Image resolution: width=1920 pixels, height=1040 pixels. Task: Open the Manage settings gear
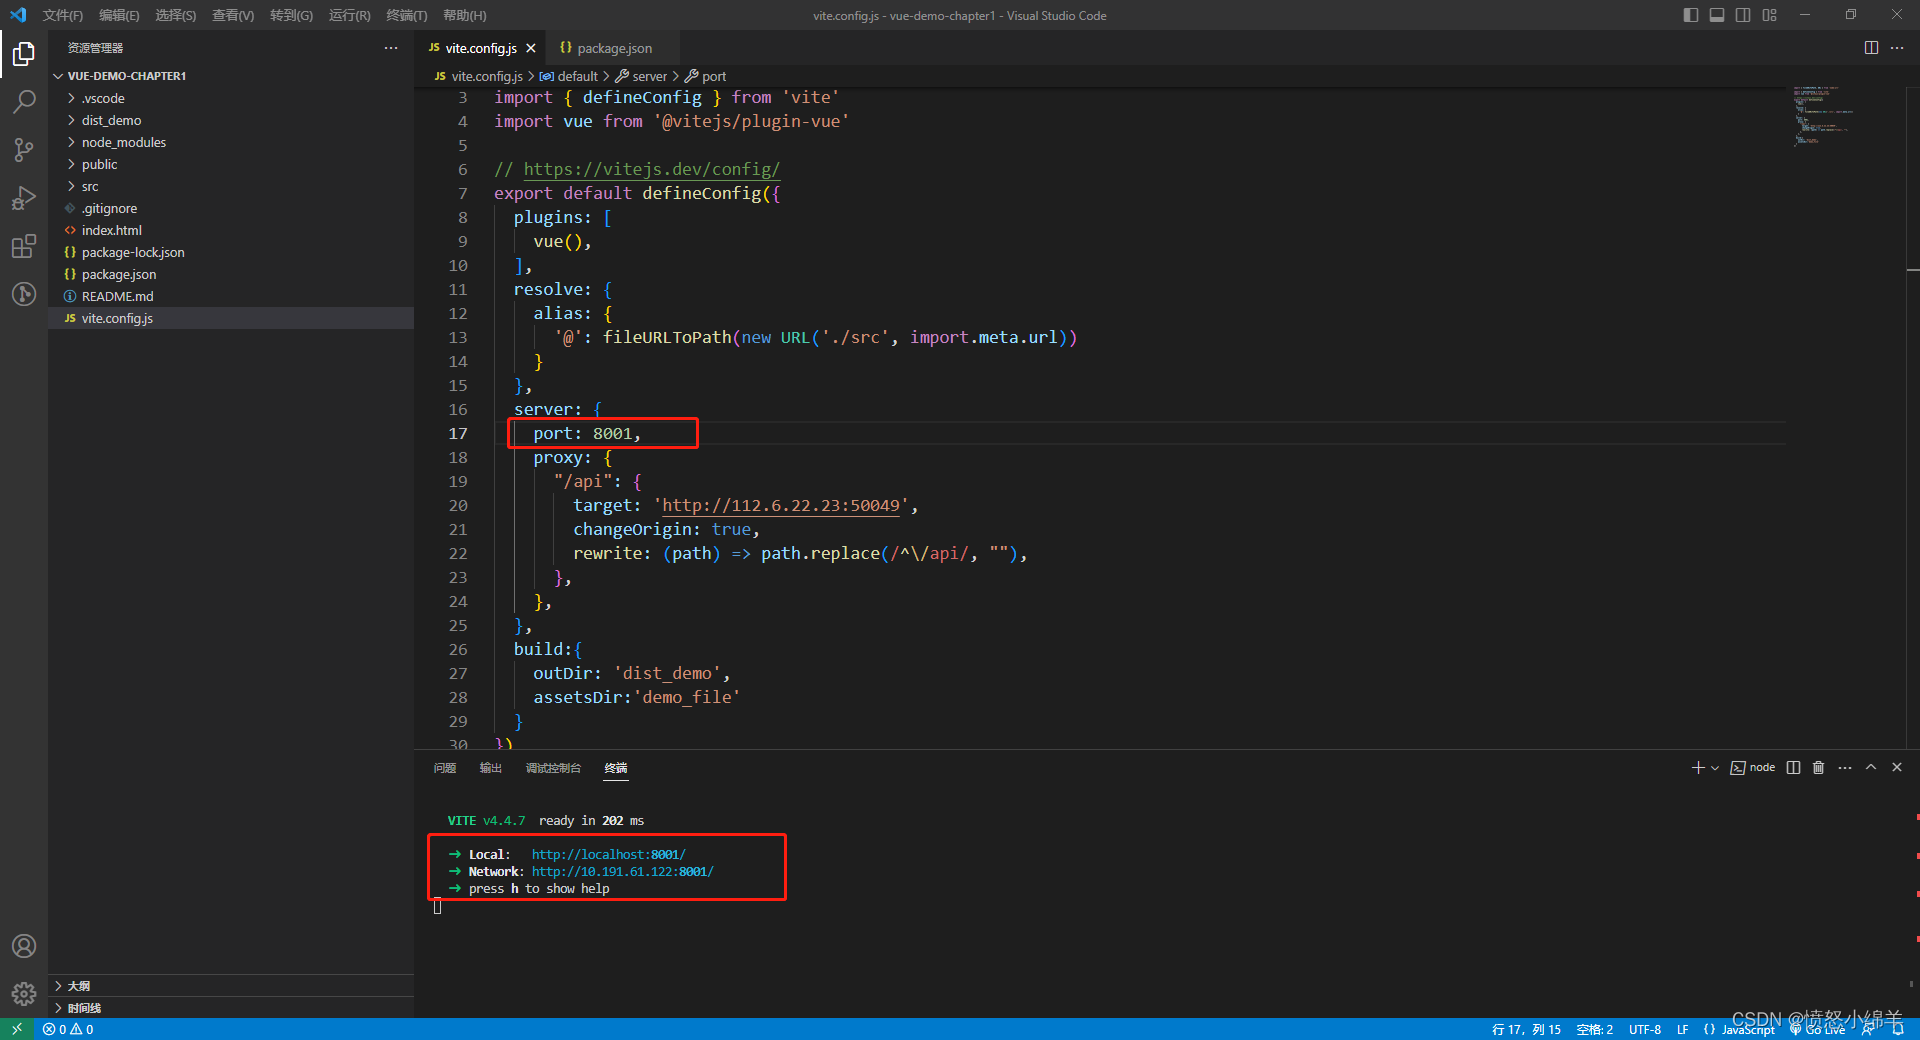(24, 994)
